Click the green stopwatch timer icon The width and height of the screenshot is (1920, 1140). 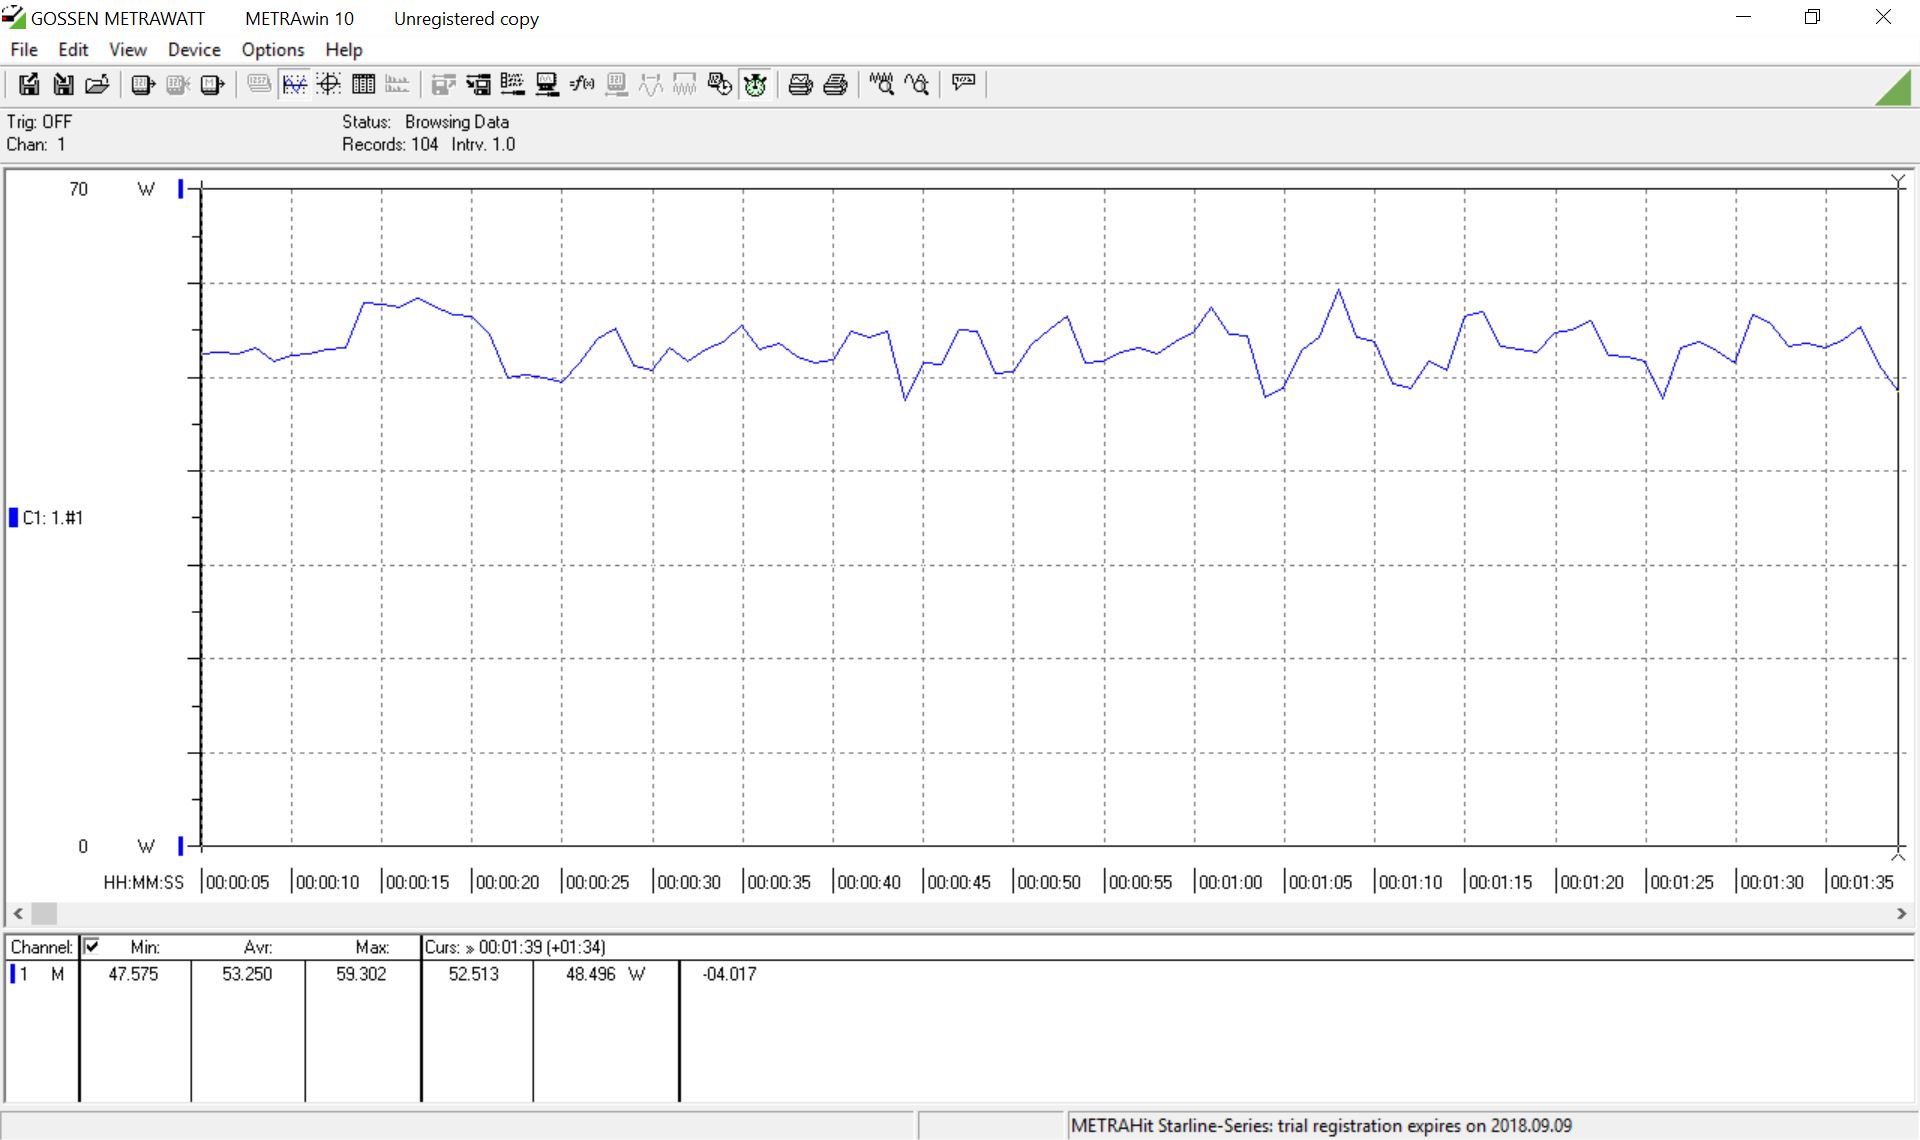(x=755, y=85)
